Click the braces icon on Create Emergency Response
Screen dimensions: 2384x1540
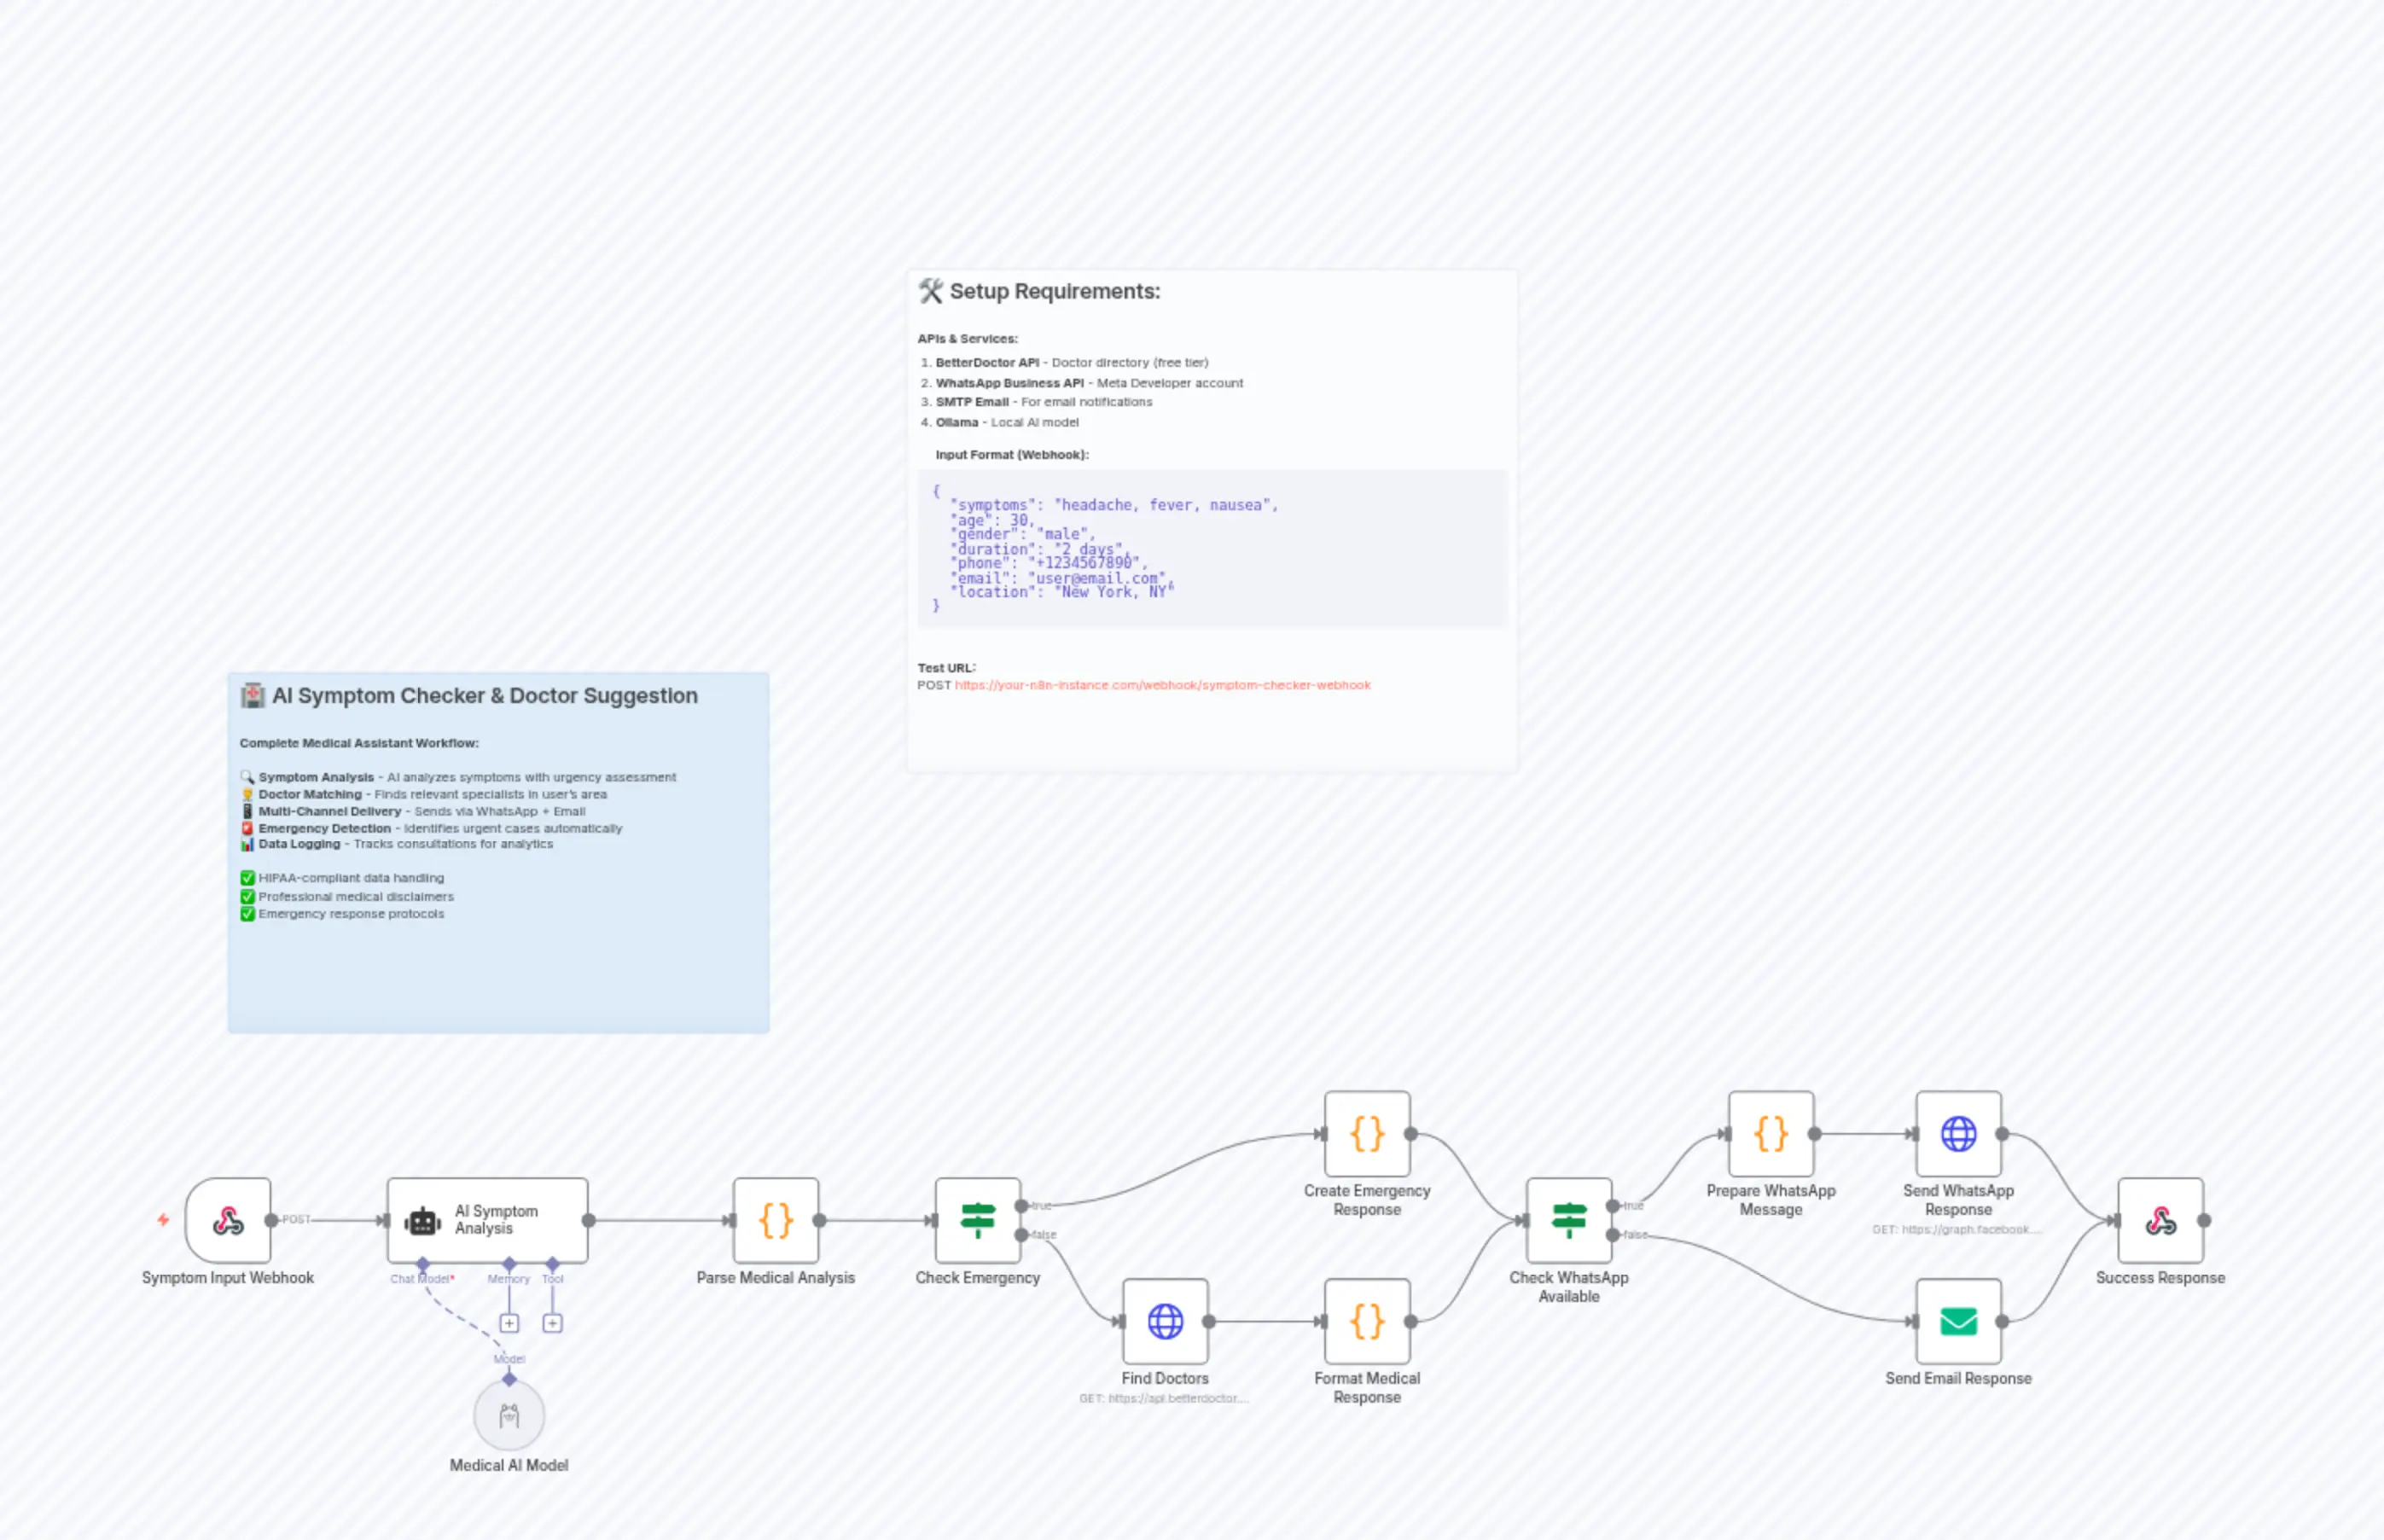click(x=1366, y=1133)
